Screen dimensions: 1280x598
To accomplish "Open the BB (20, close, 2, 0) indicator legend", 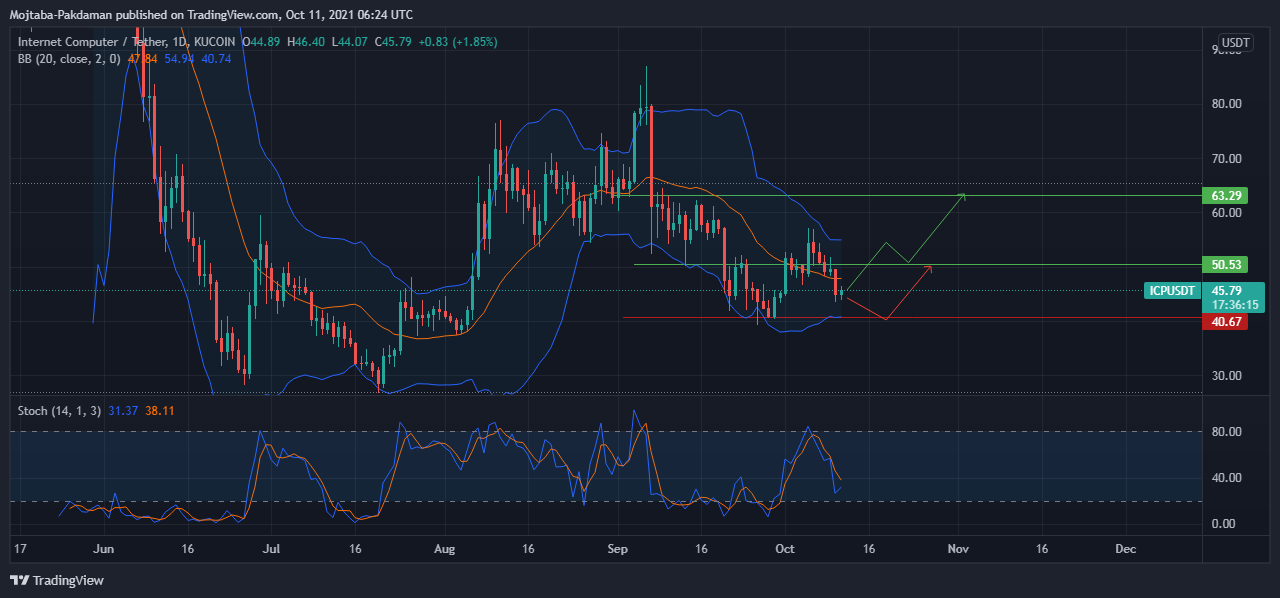I will coord(69,59).
